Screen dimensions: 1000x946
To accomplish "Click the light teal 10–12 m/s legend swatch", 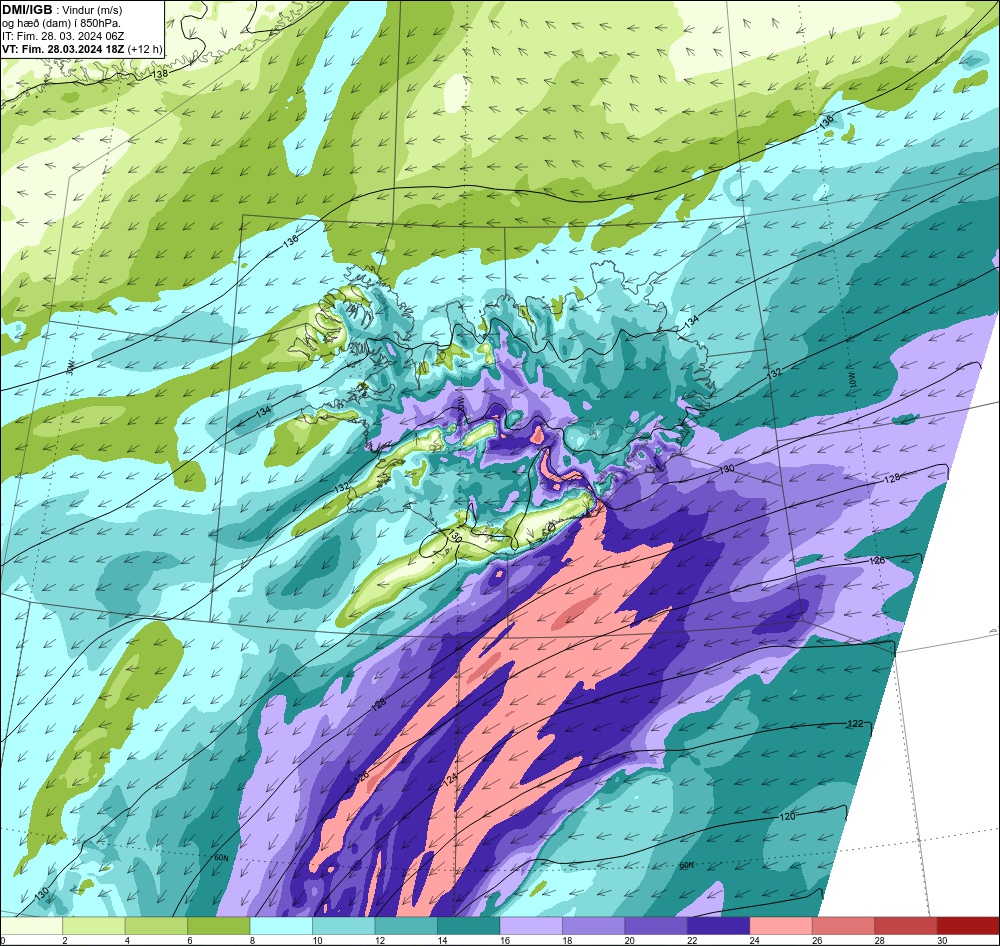I will tap(344, 926).
